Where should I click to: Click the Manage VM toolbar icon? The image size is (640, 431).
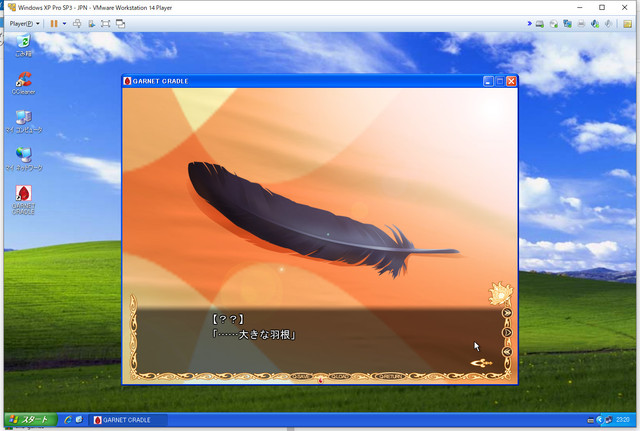pyautogui.click(x=91, y=24)
